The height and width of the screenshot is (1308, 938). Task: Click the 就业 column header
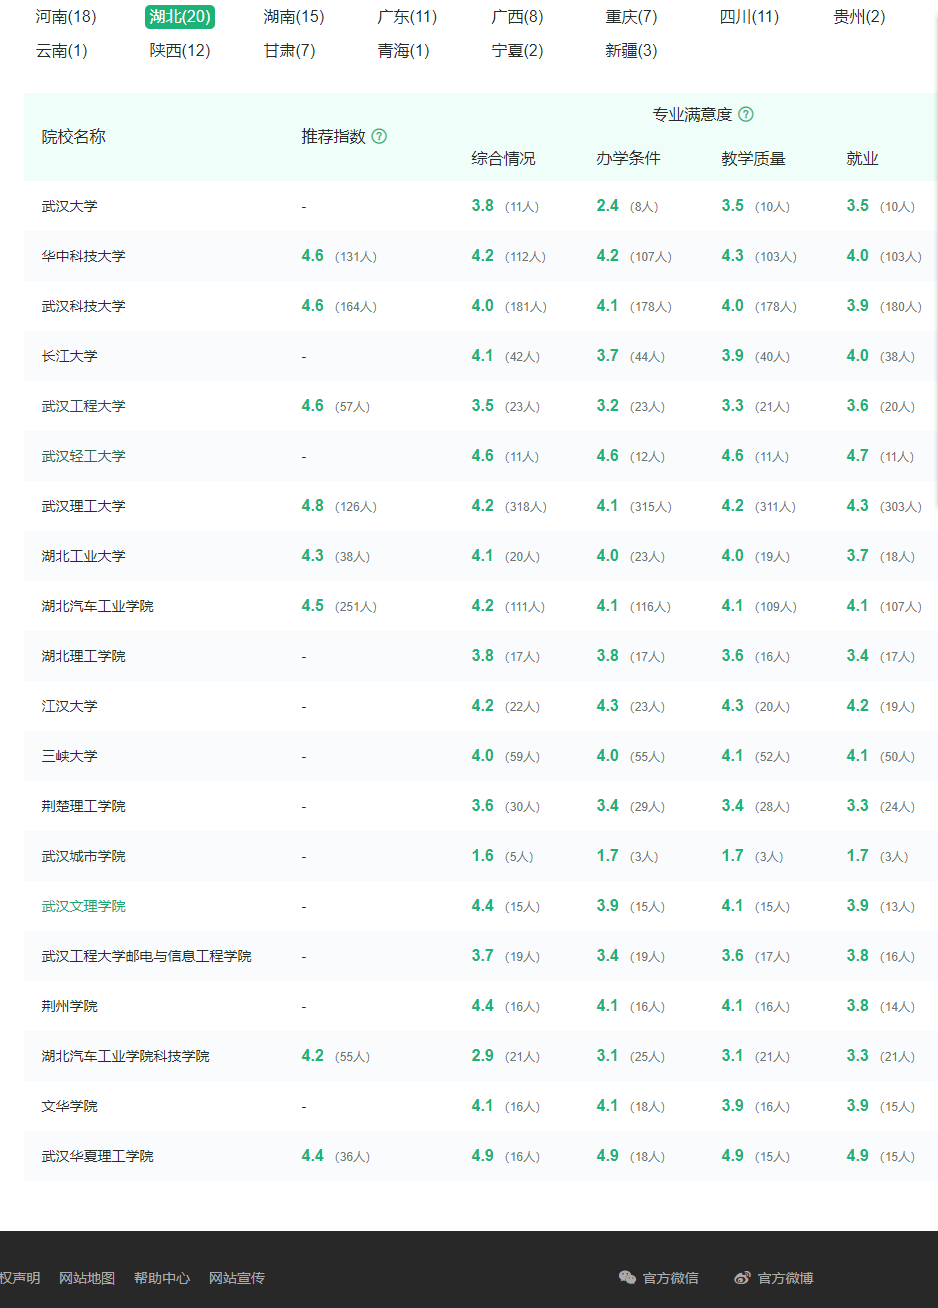(863, 159)
